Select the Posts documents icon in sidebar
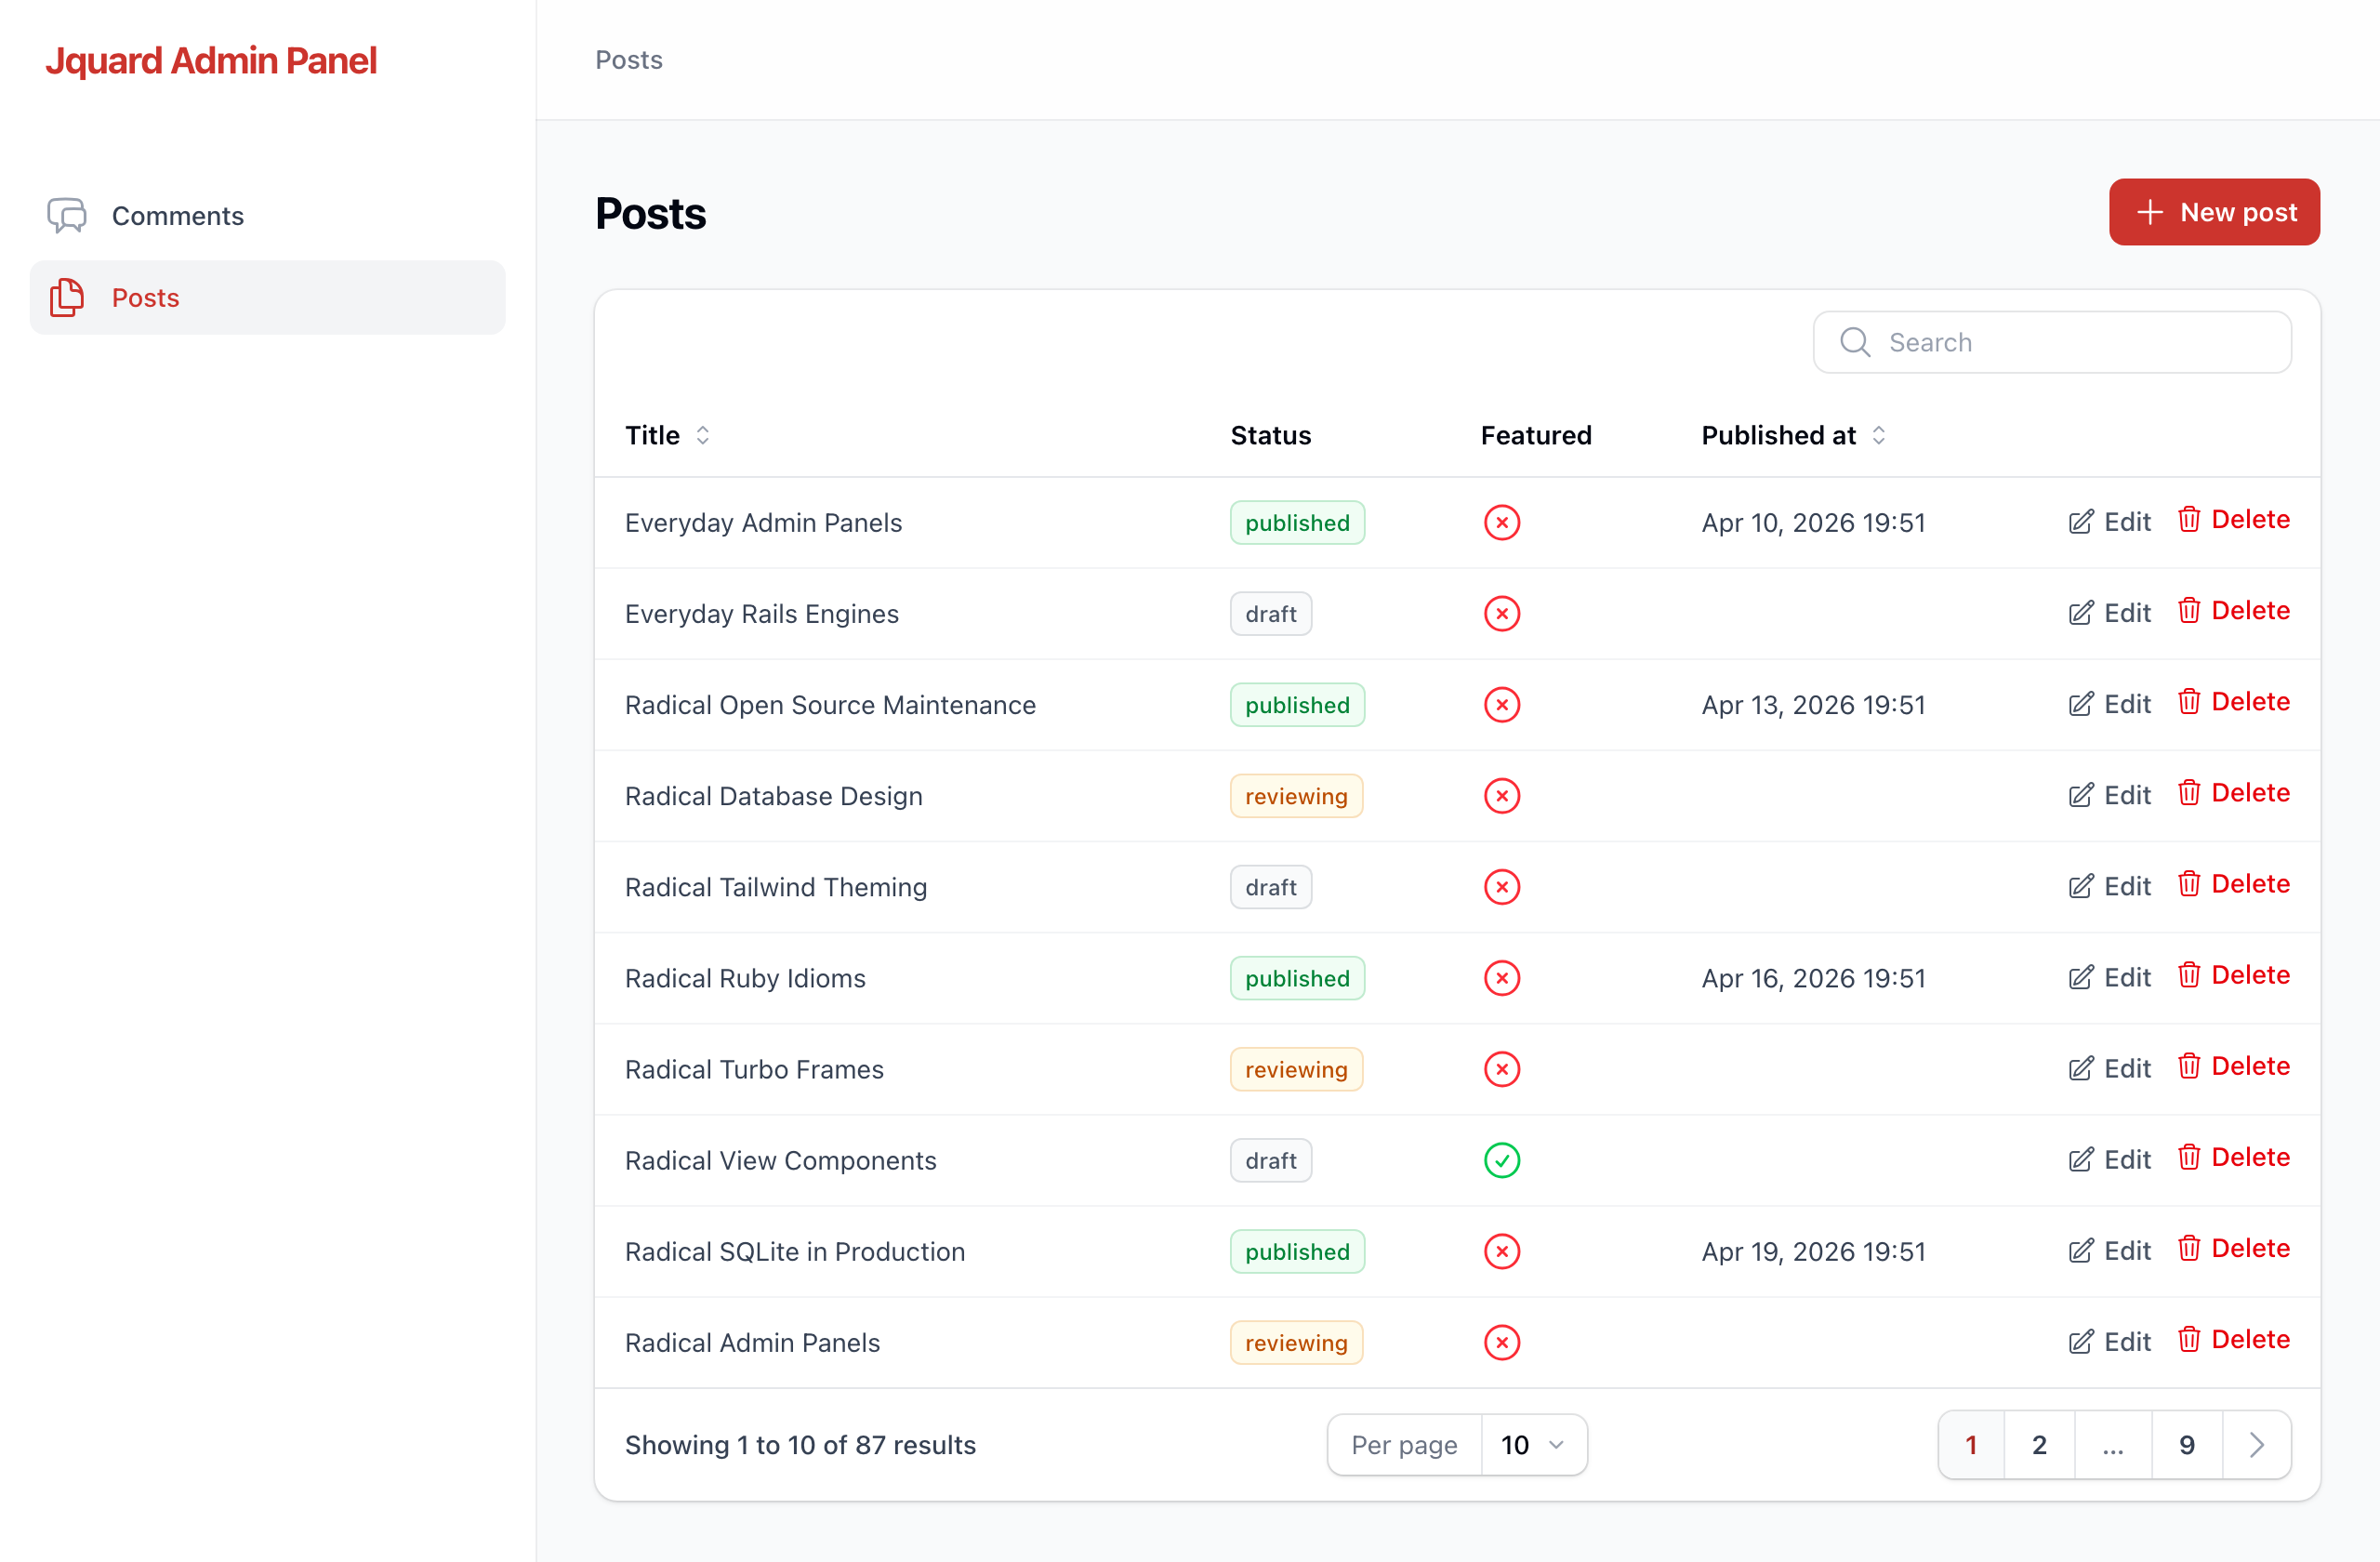 (x=67, y=297)
